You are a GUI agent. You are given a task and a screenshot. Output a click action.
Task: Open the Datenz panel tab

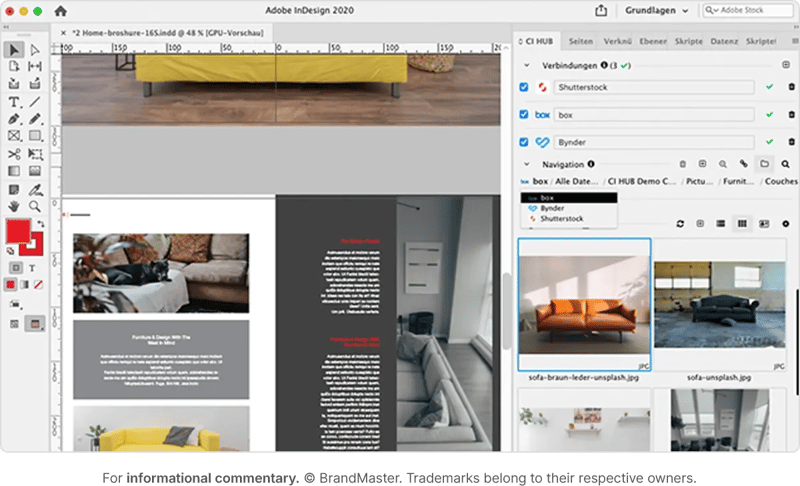click(x=724, y=41)
